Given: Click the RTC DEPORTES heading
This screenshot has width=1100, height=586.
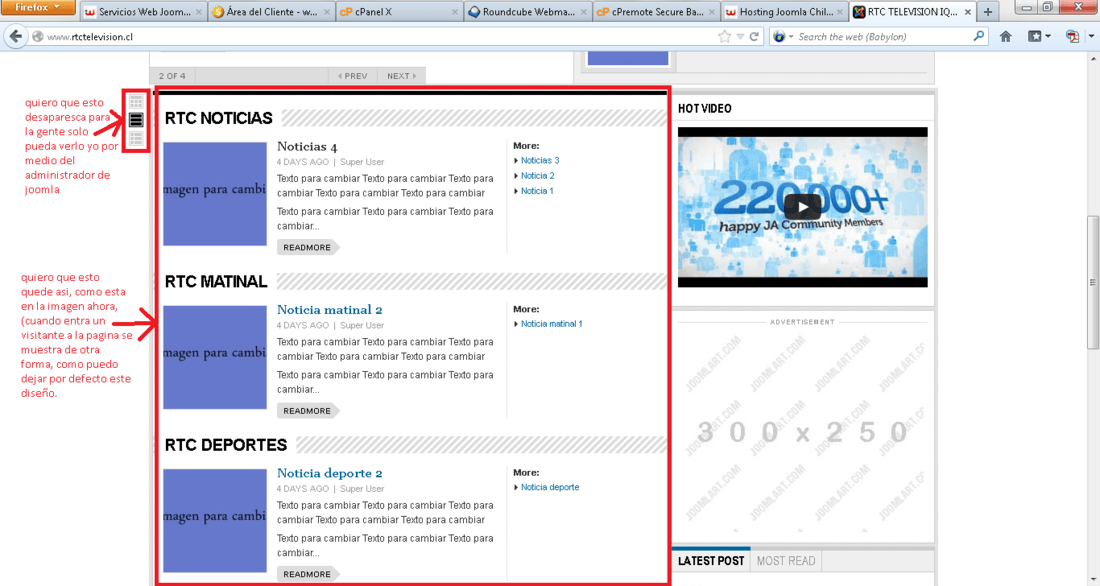Looking at the screenshot, I should click(226, 445).
